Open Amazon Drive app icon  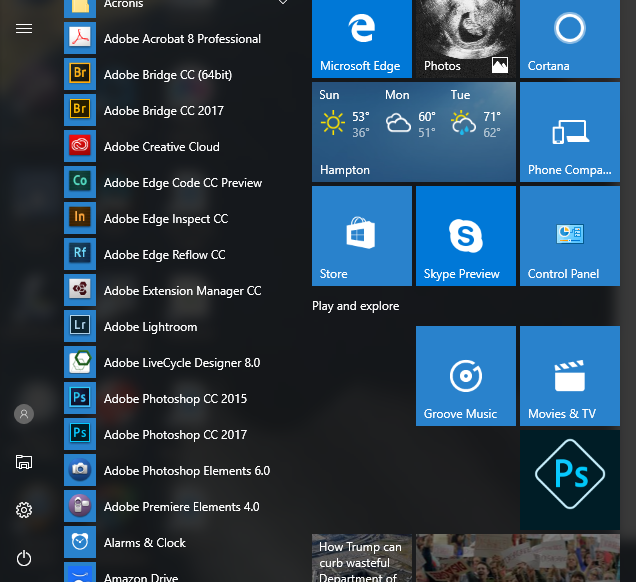pyautogui.click(x=80, y=572)
